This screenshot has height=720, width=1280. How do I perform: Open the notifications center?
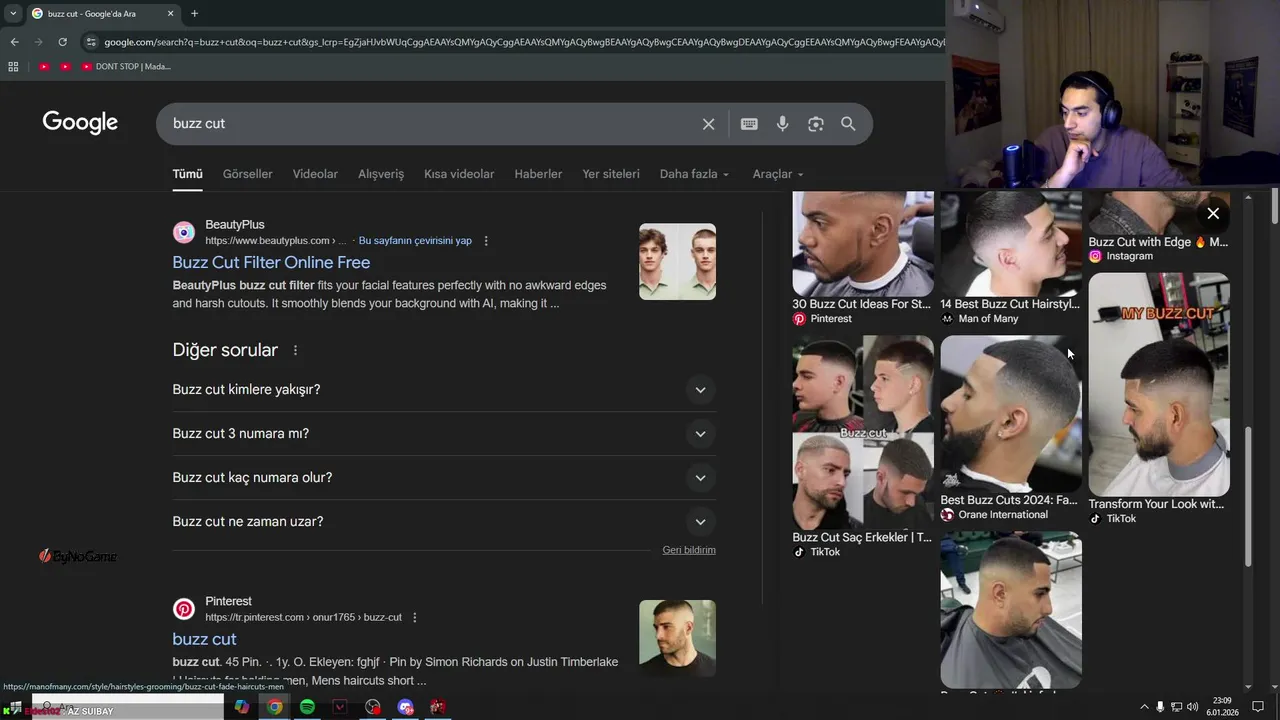pyautogui.click(x=1258, y=707)
